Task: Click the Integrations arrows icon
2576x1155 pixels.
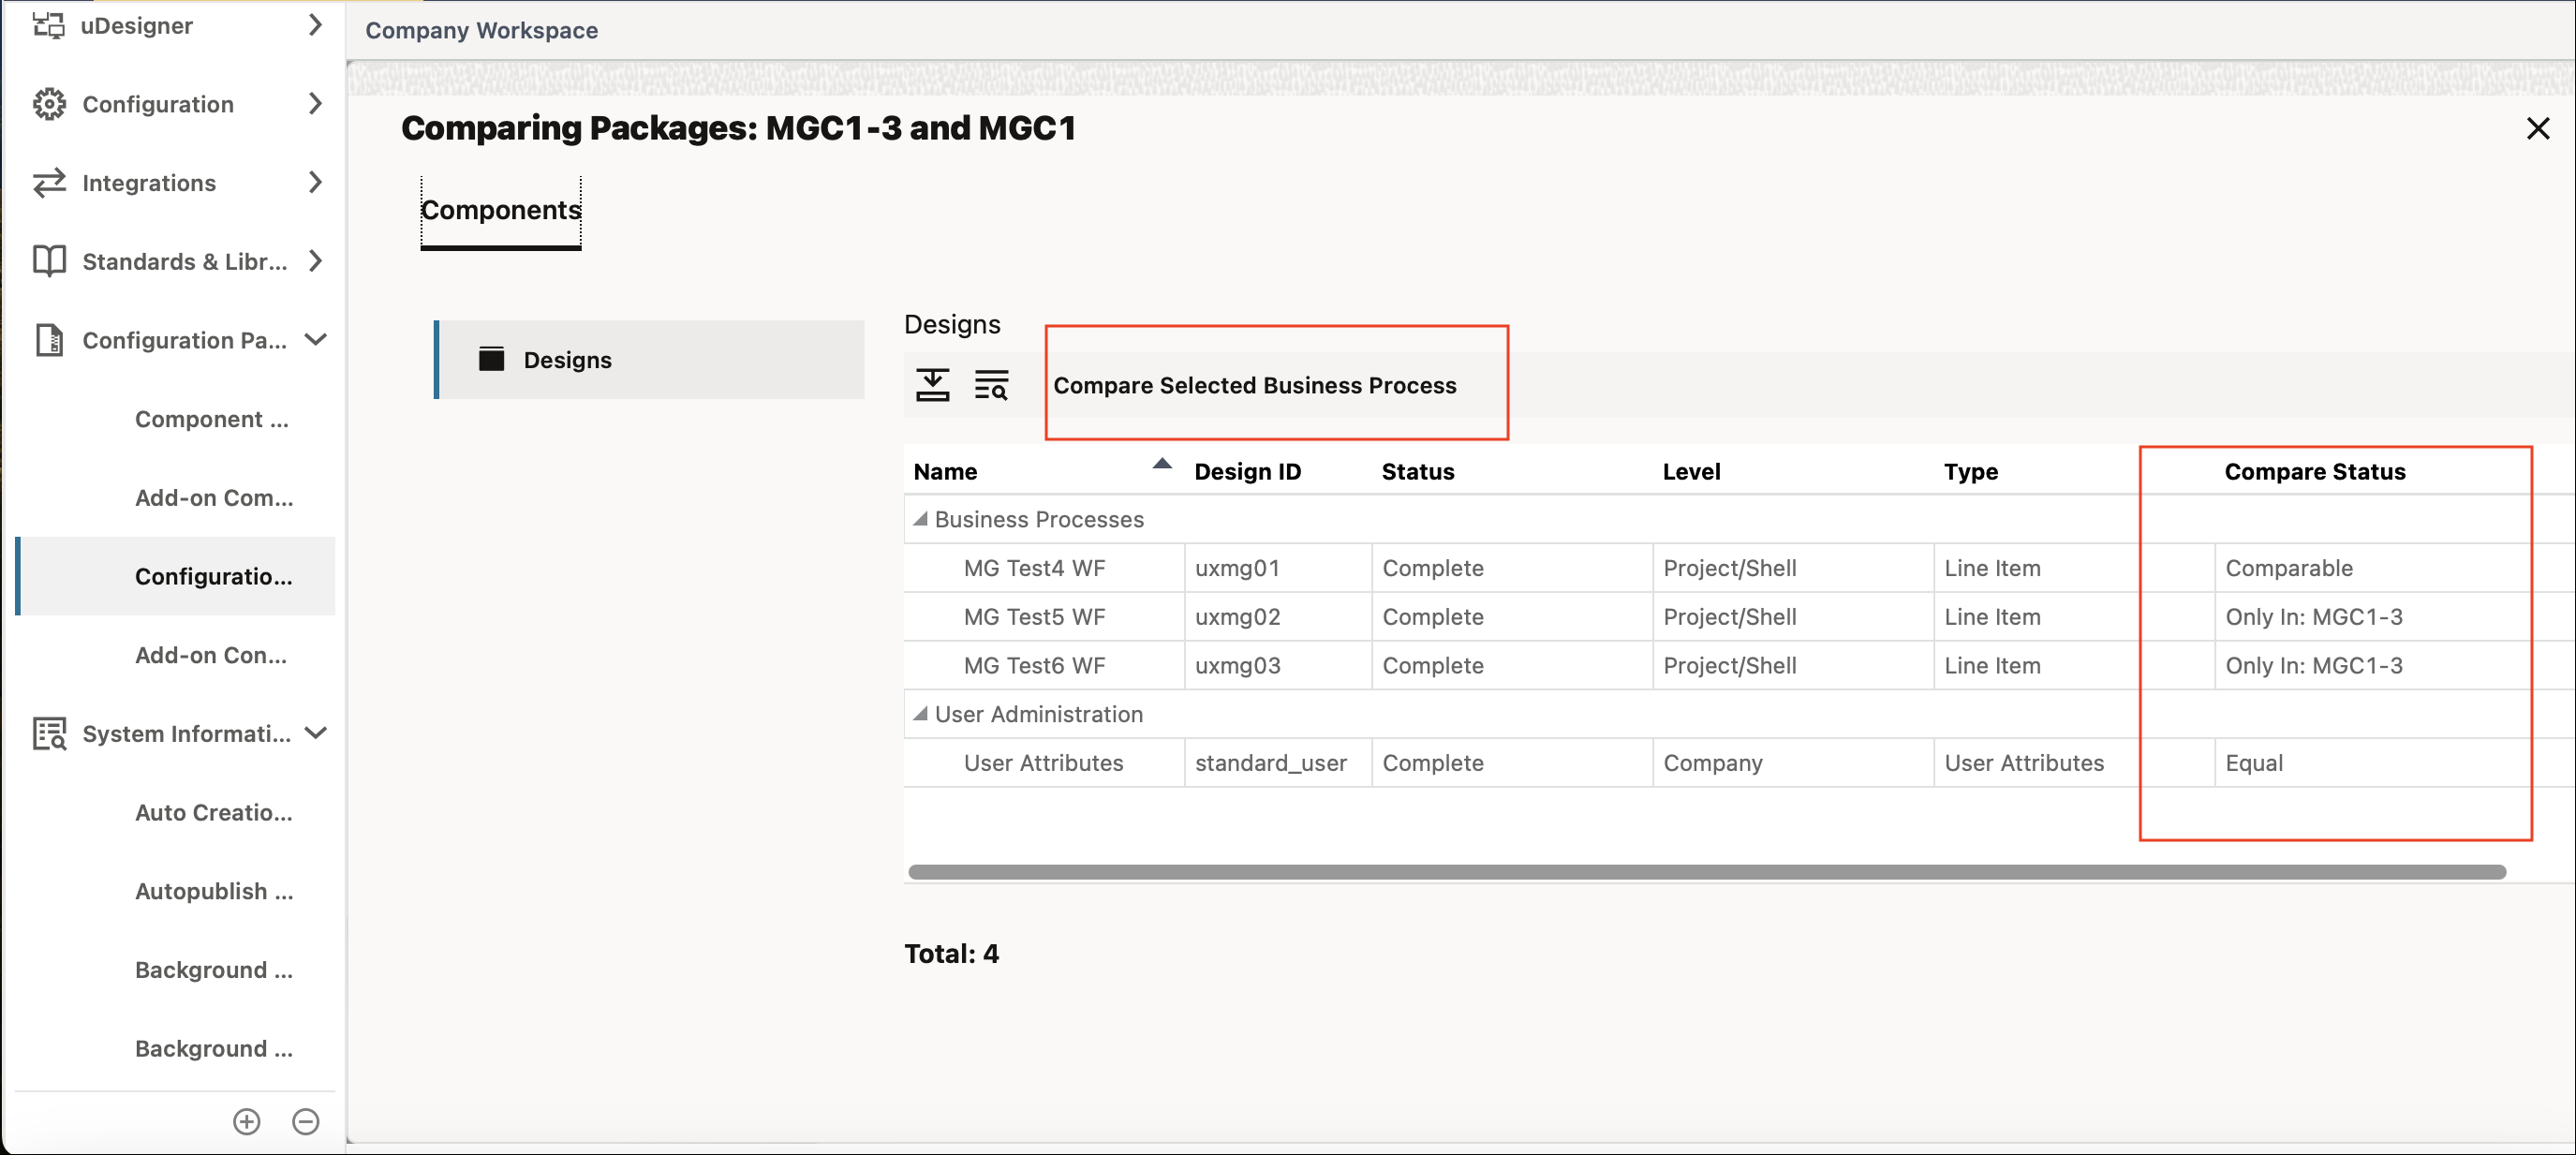Action: coord(49,182)
